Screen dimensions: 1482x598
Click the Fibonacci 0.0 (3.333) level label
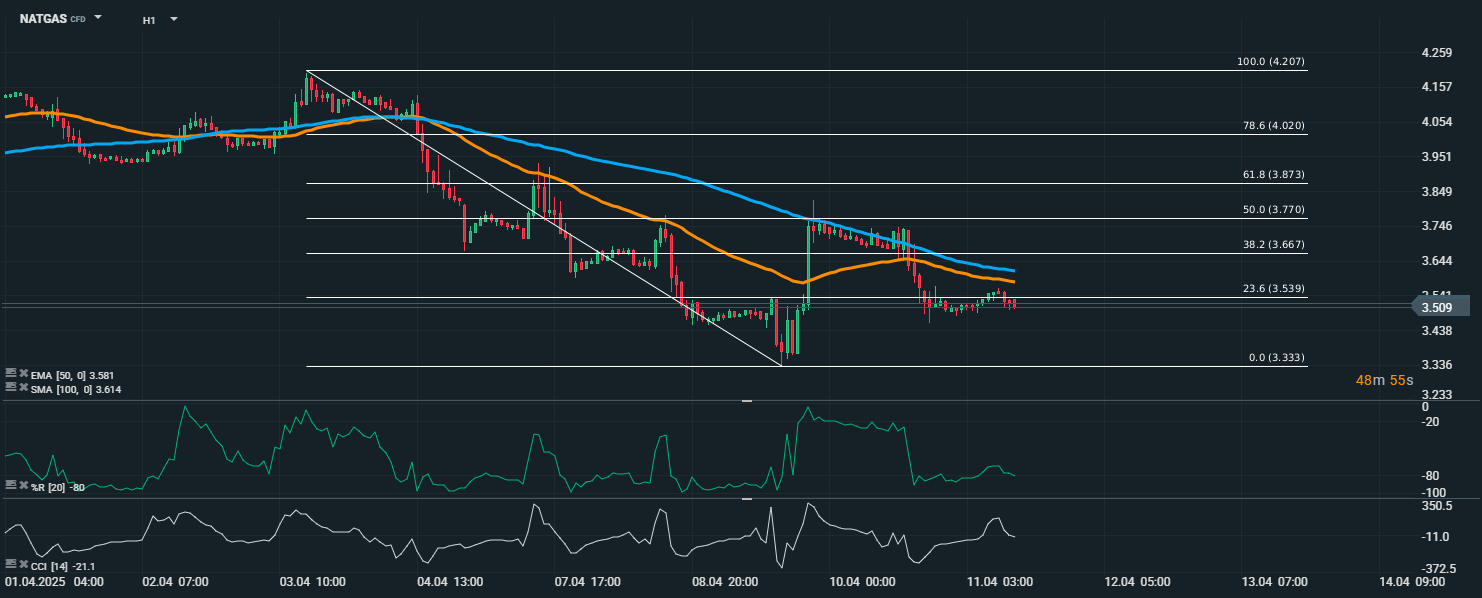(1276, 358)
